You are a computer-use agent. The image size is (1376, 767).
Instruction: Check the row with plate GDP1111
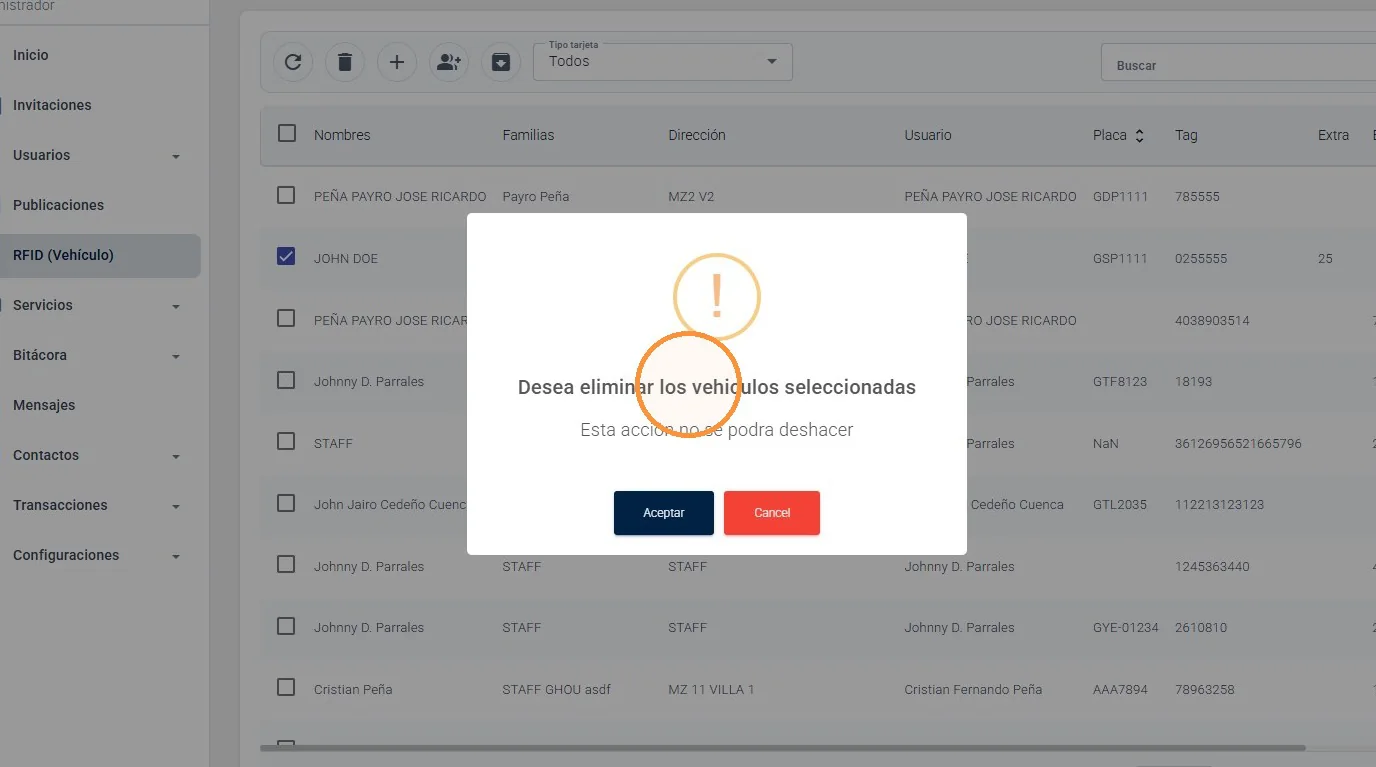(286, 195)
